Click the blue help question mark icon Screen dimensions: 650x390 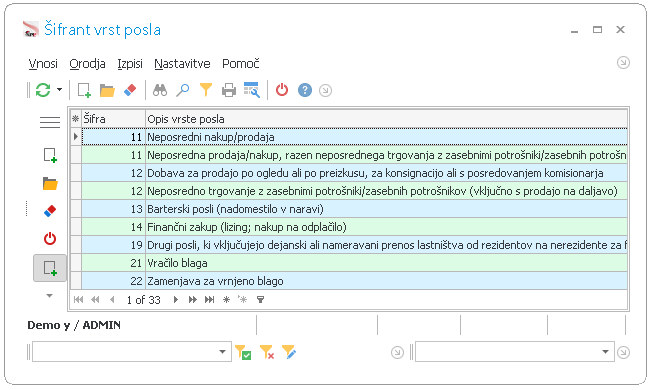point(305,90)
